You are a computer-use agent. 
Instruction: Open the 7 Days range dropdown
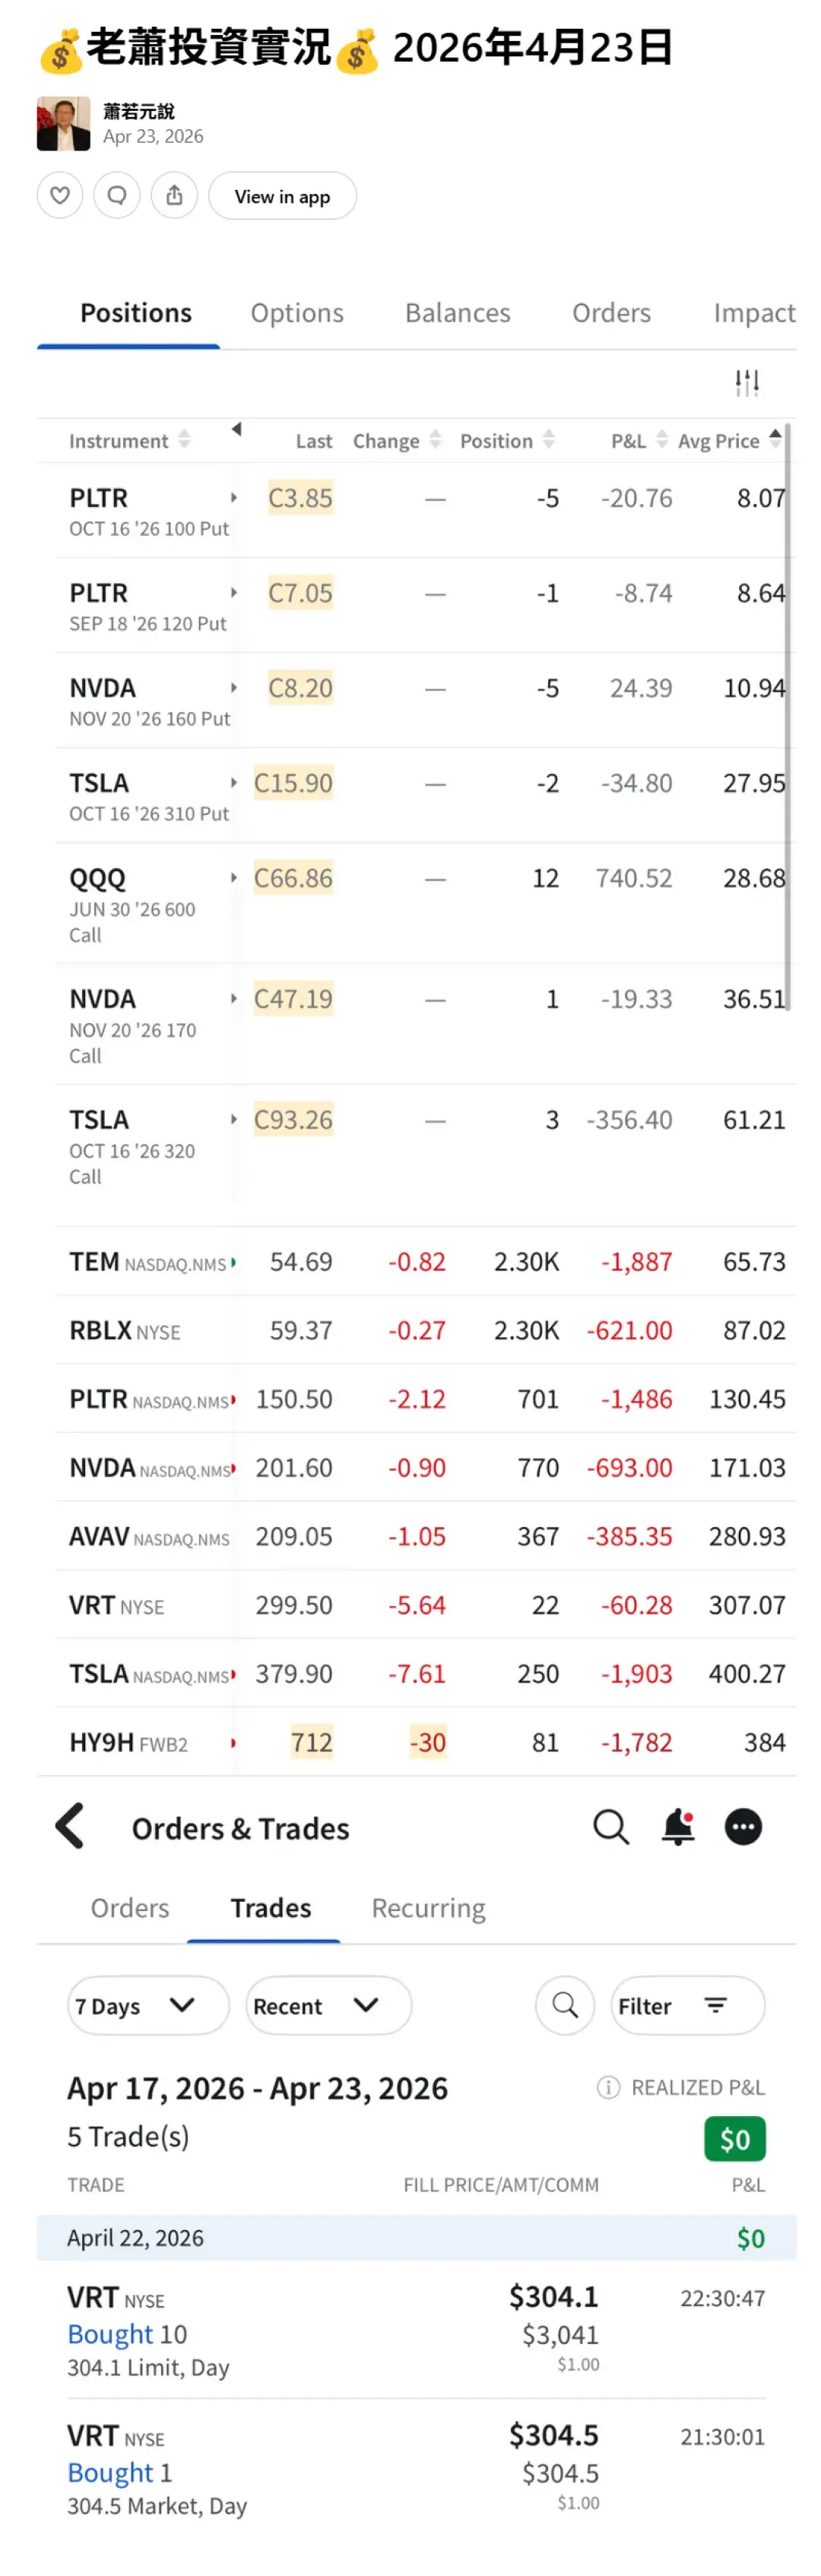[x=148, y=2005]
